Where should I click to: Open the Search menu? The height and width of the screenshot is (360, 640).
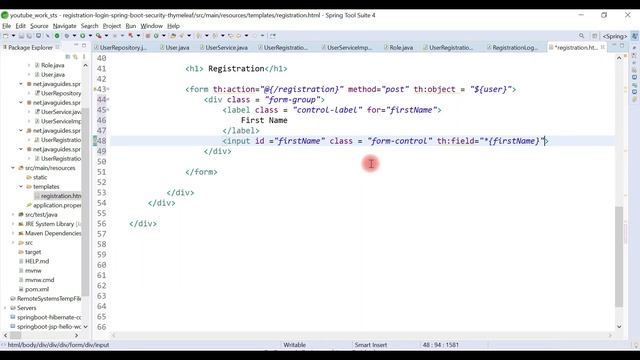[x=89, y=26]
